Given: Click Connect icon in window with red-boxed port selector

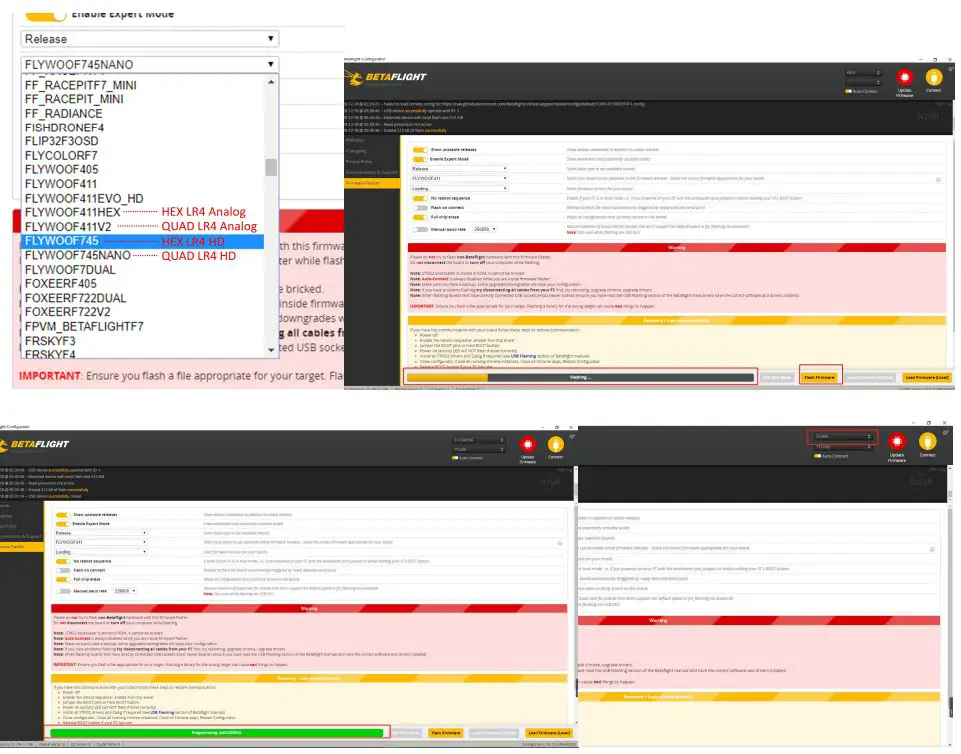Looking at the screenshot, I should (927, 441).
